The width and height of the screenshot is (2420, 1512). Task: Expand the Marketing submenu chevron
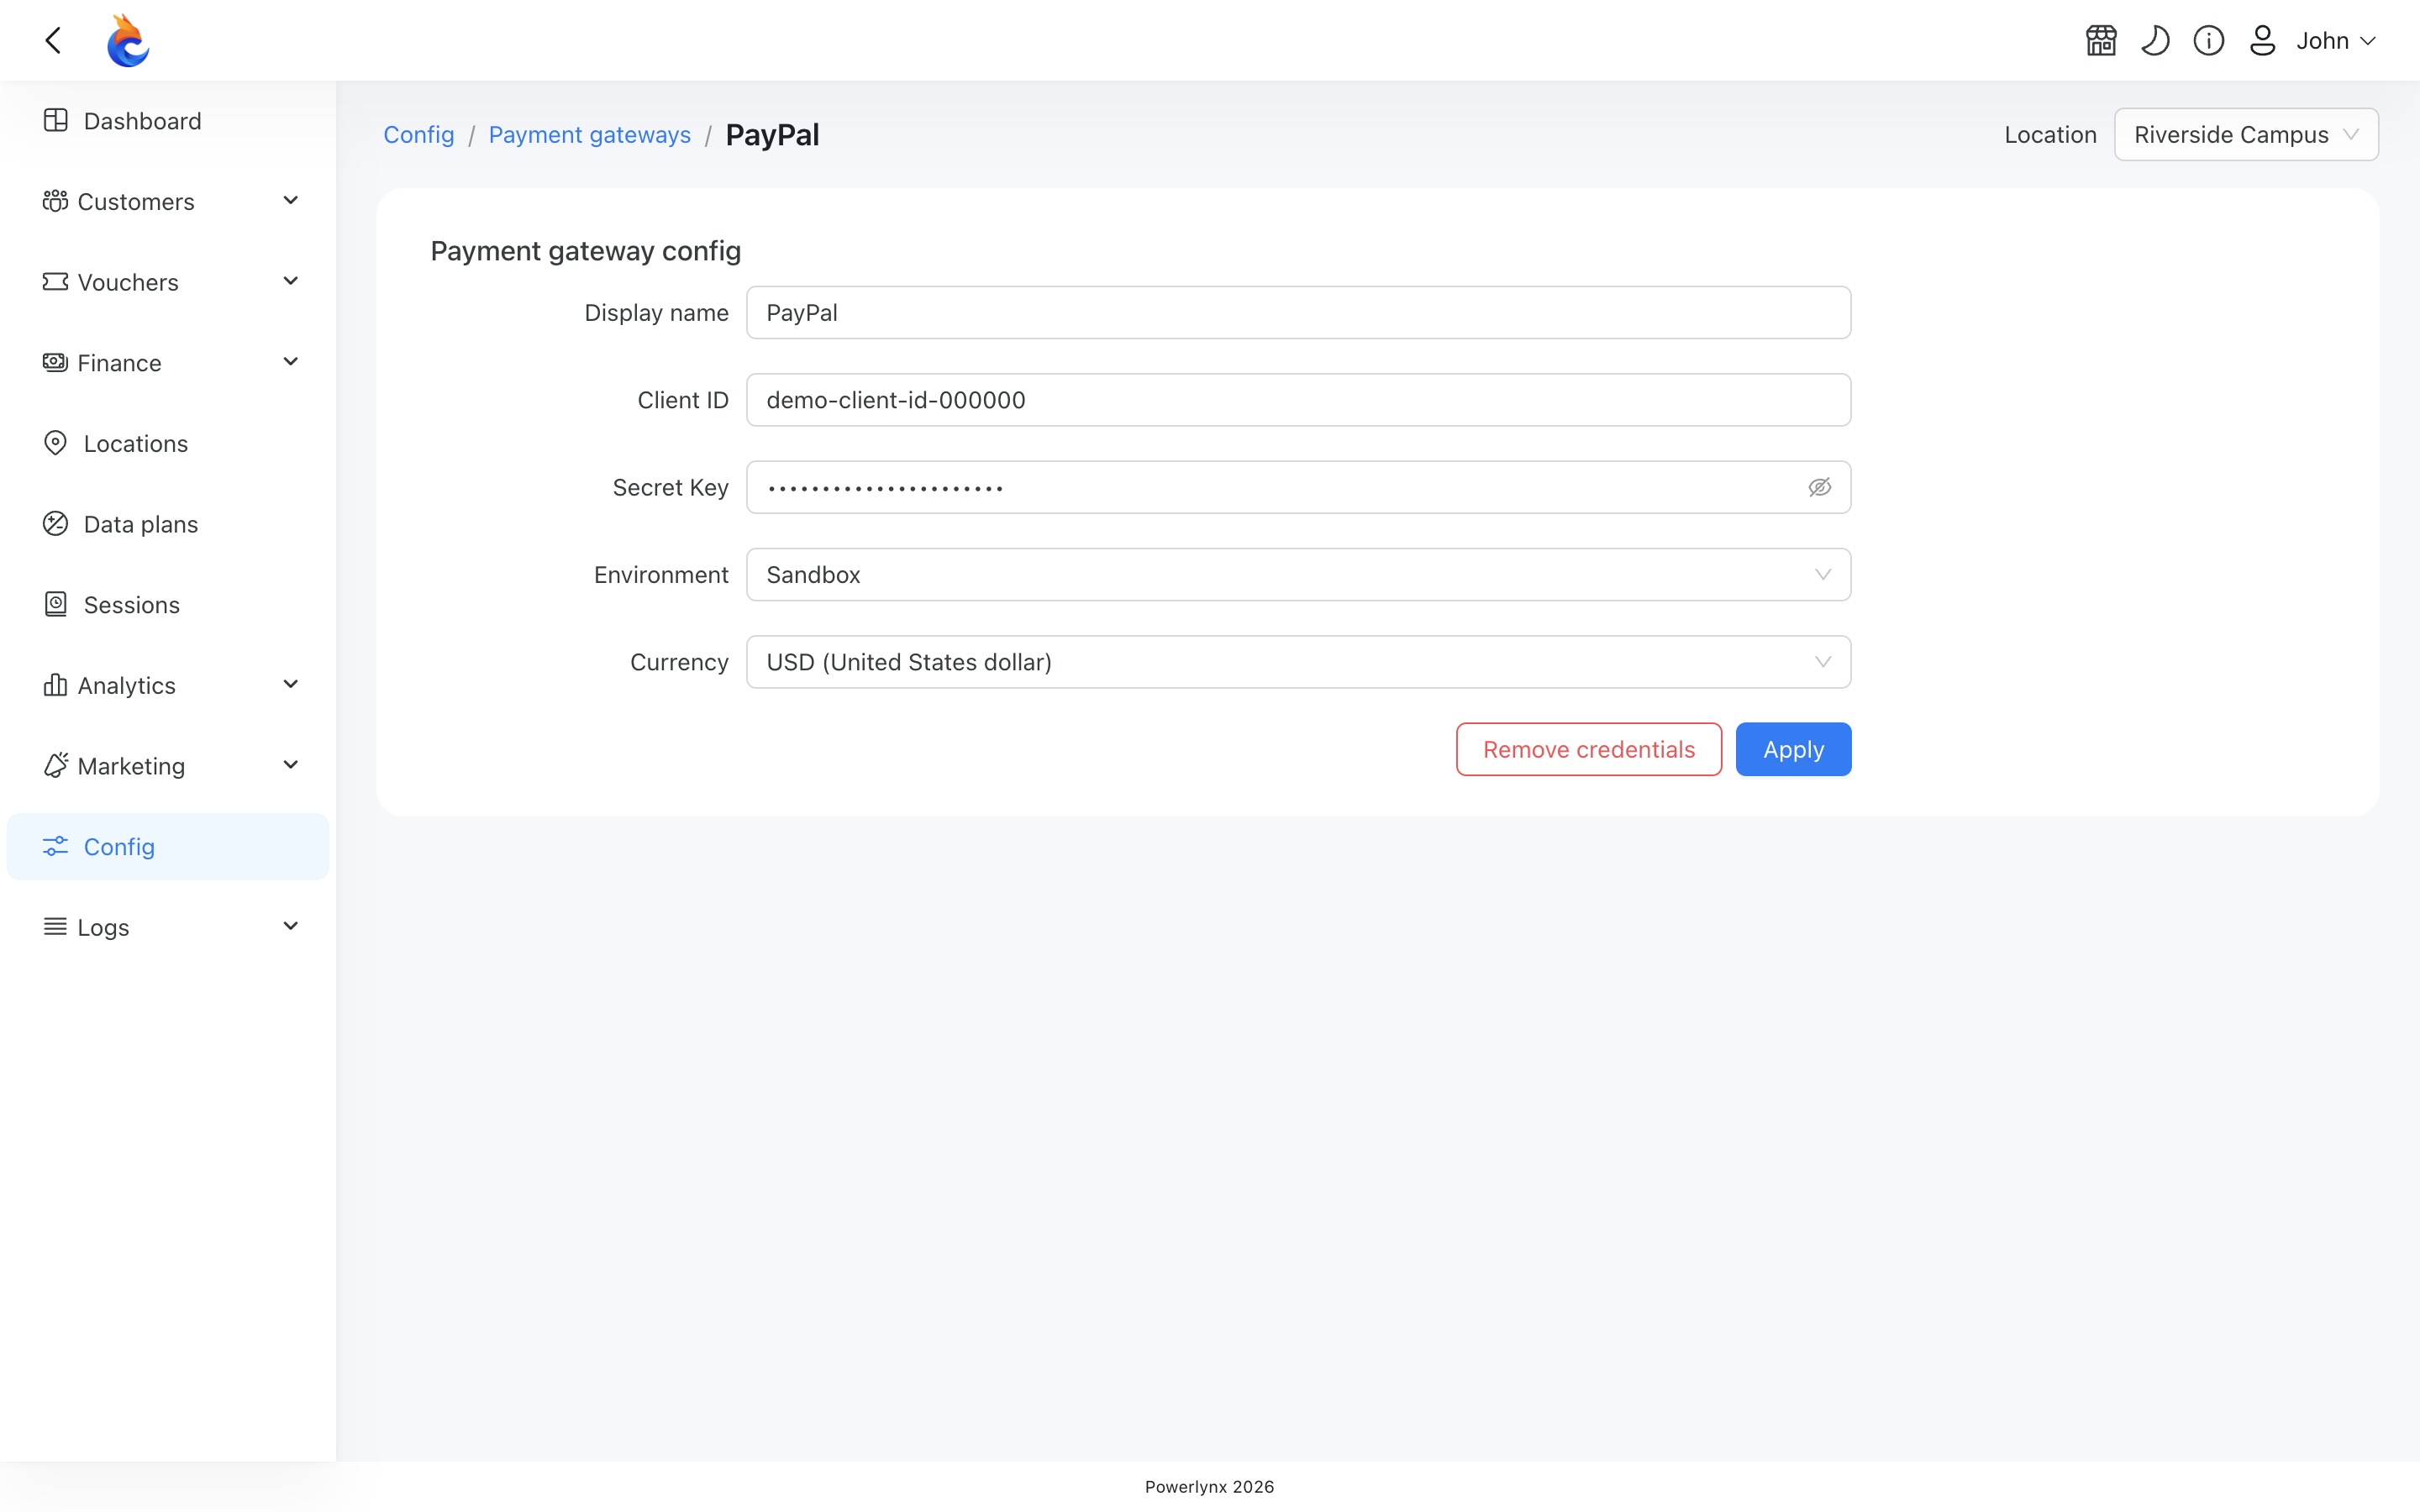tap(291, 765)
